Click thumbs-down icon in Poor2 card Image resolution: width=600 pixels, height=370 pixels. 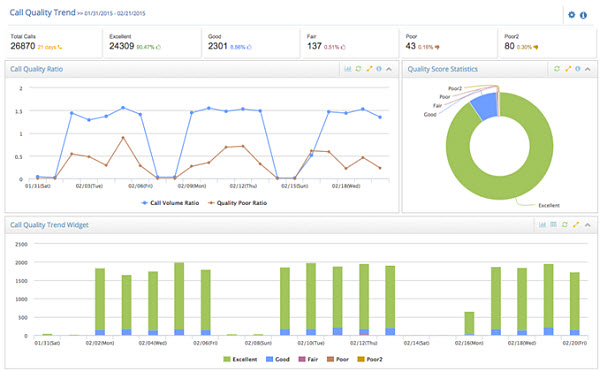click(x=536, y=47)
